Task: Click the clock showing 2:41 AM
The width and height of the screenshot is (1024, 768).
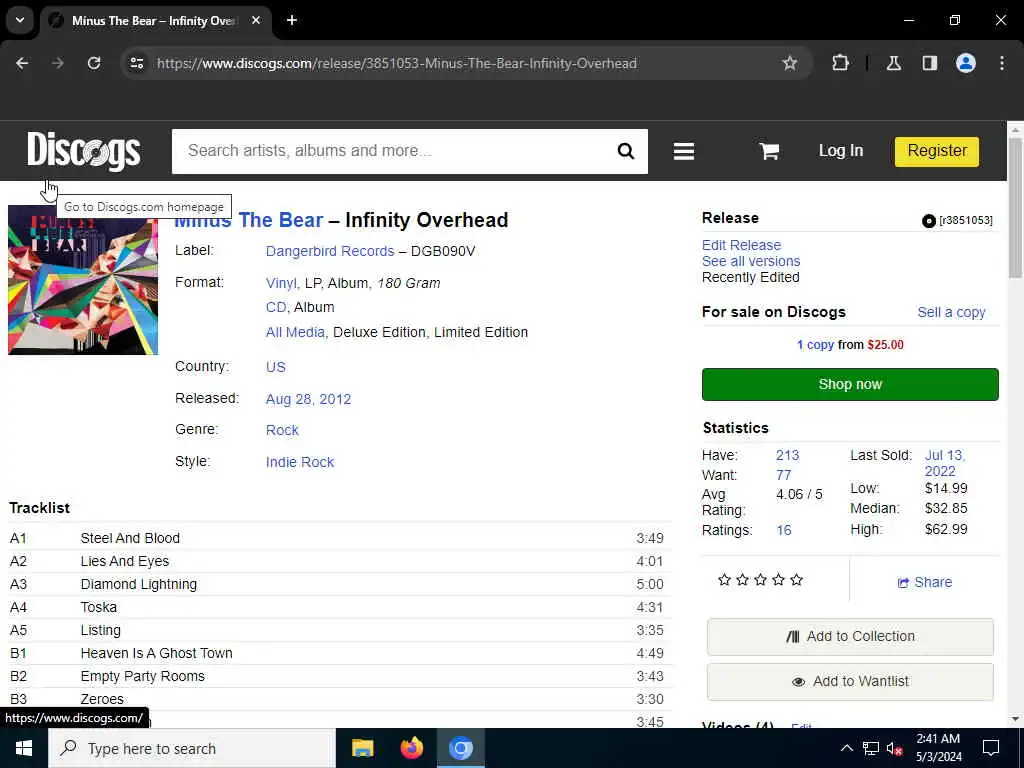Action: 938,739
